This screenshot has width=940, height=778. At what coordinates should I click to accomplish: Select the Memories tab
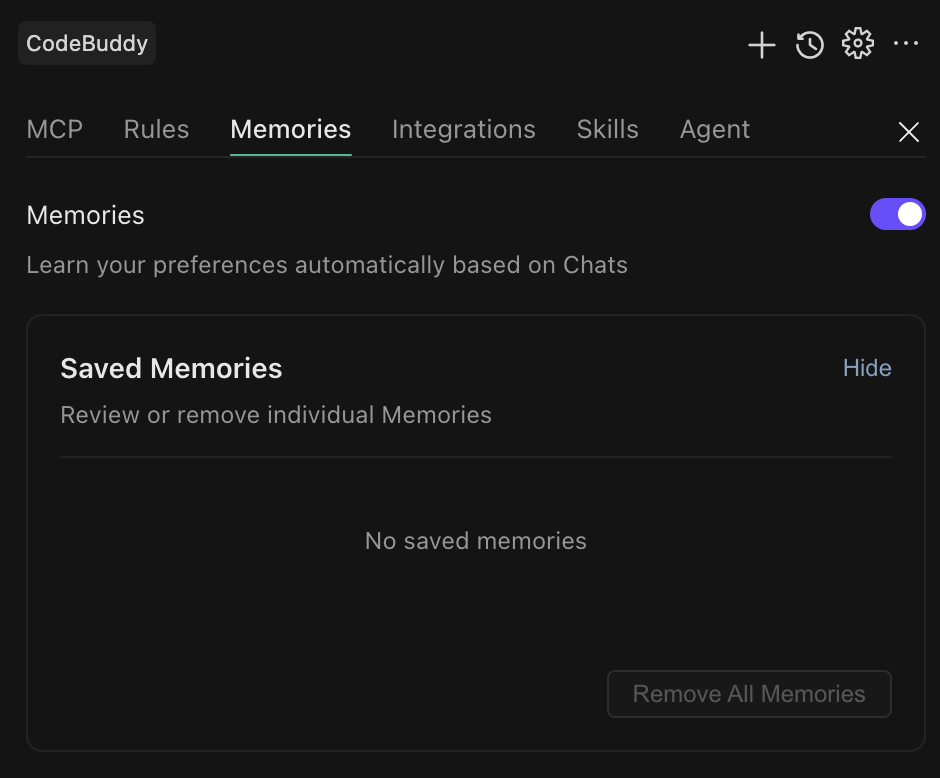290,130
